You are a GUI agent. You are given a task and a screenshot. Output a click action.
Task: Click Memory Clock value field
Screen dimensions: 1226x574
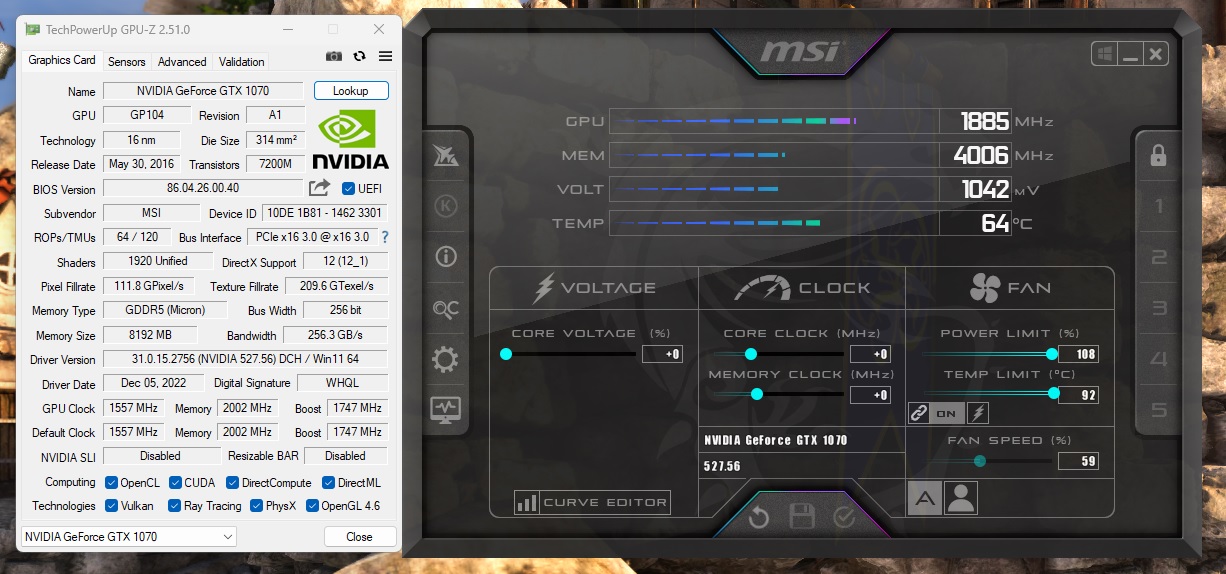pyautogui.click(x=870, y=395)
